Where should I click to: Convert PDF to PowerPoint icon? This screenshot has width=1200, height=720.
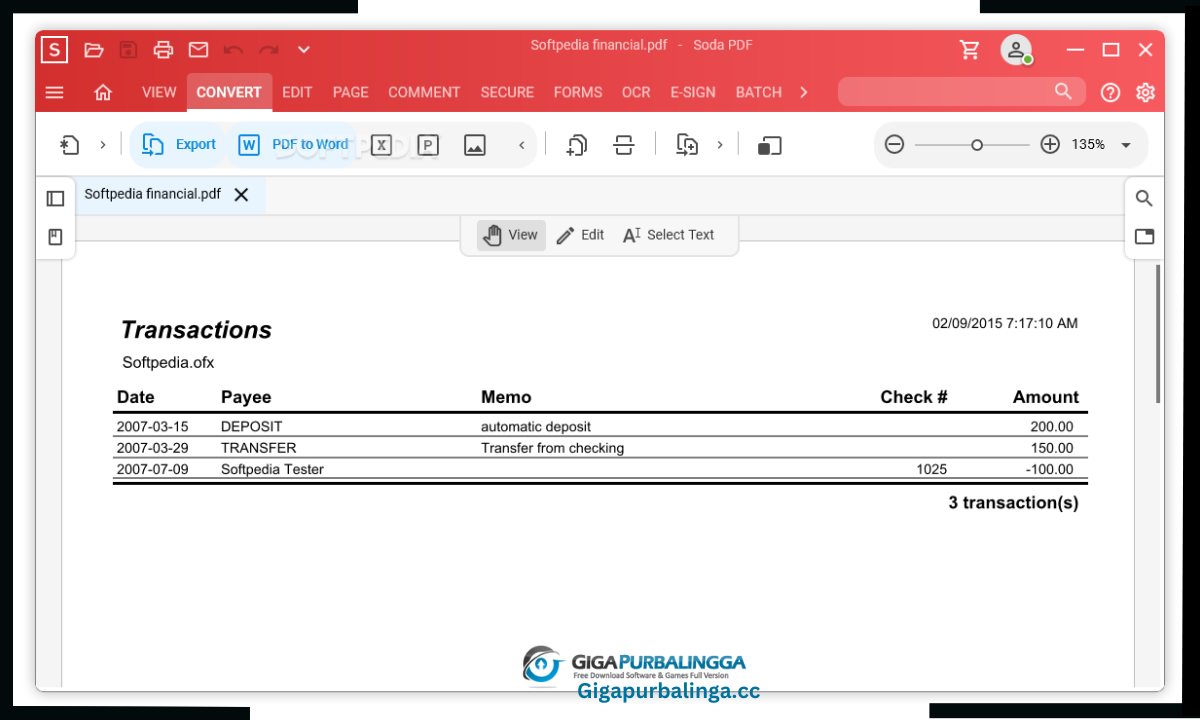point(428,145)
